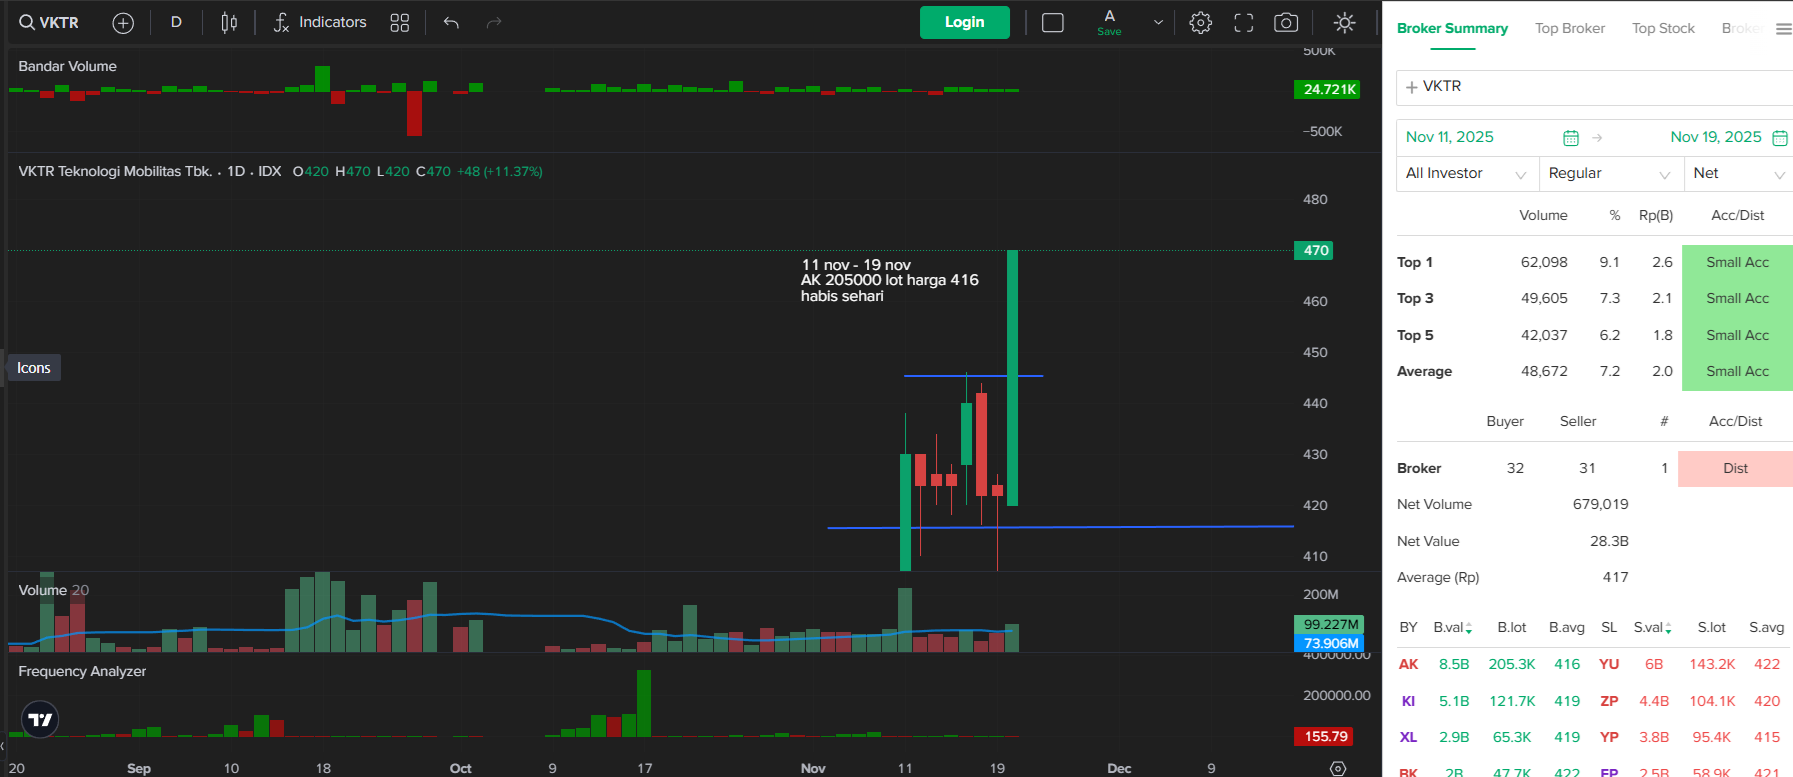Open the All Investor dropdown

pos(1467,173)
